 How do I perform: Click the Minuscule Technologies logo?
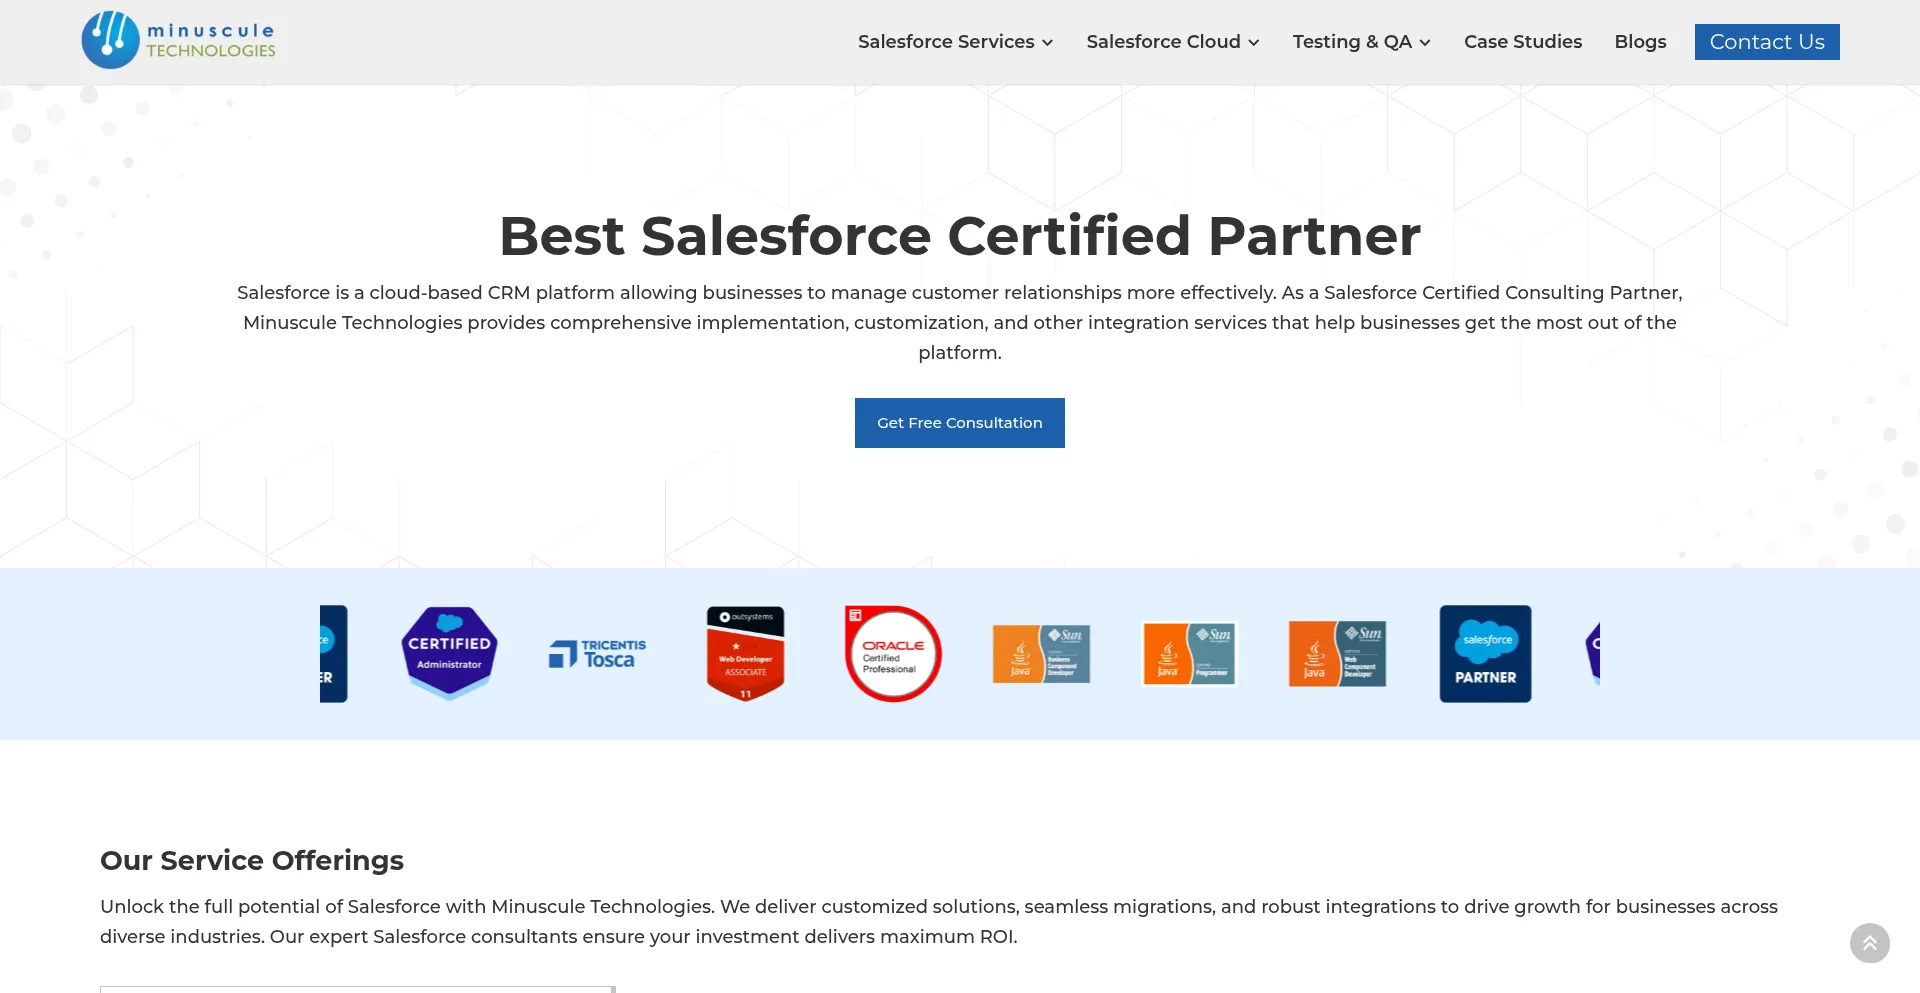(179, 41)
